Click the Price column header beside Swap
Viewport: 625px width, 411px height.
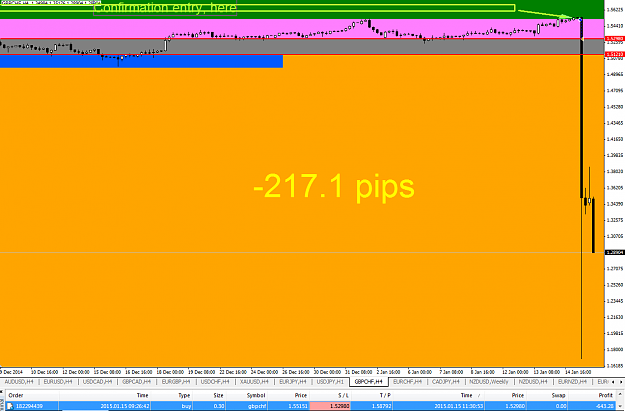[x=517, y=395]
